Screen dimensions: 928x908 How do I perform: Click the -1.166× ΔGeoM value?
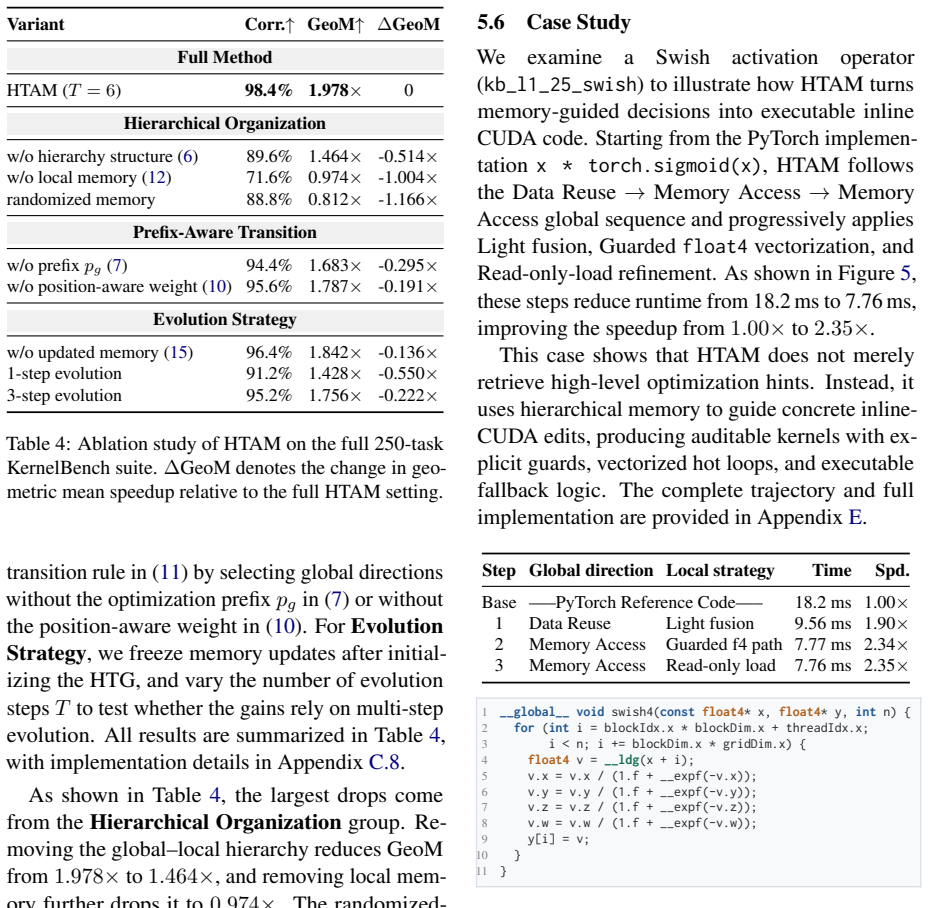click(408, 199)
